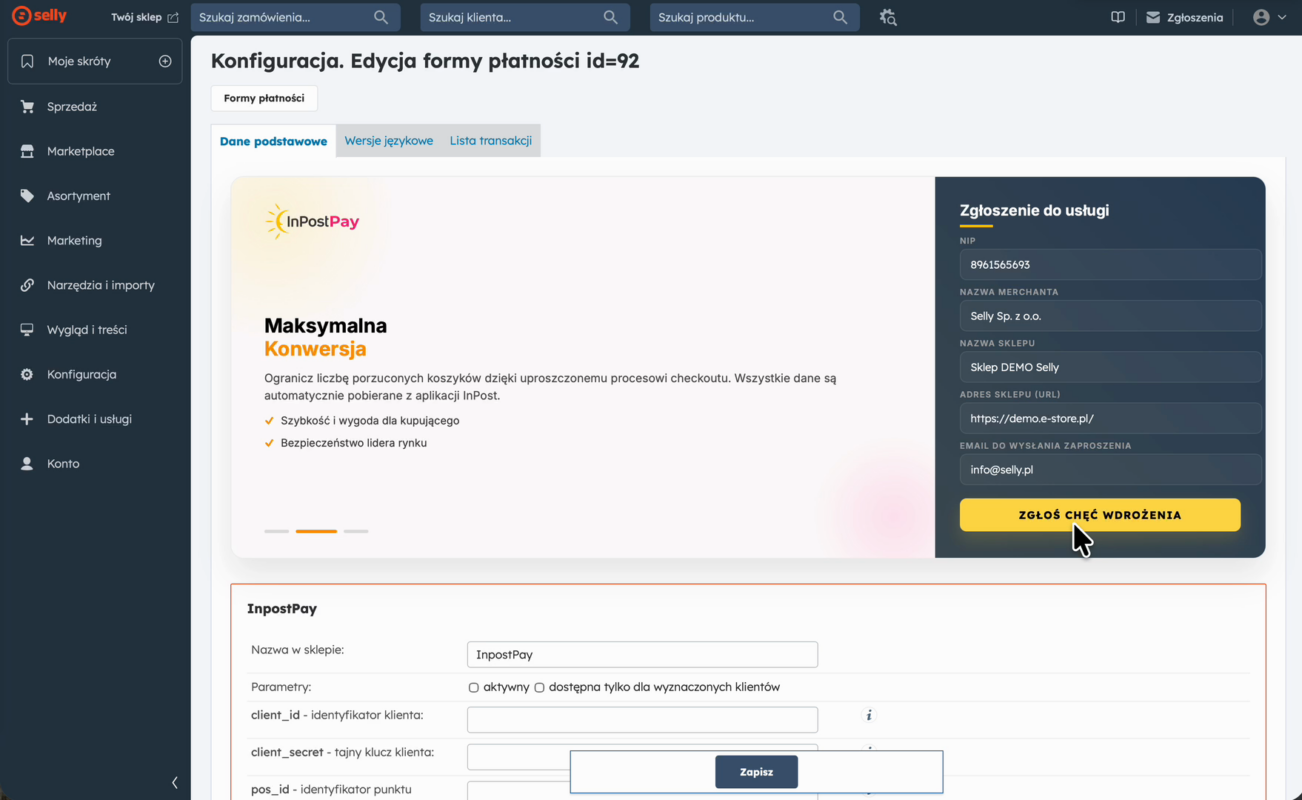Save with the Zapisz button
The height and width of the screenshot is (800, 1302).
click(757, 772)
